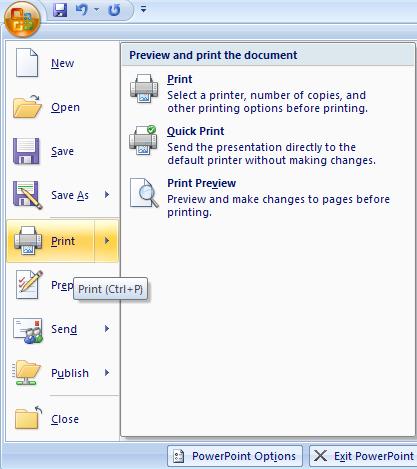The height and width of the screenshot is (469, 417).
Task: Choose Close from the Office menu
Action: click(63, 419)
